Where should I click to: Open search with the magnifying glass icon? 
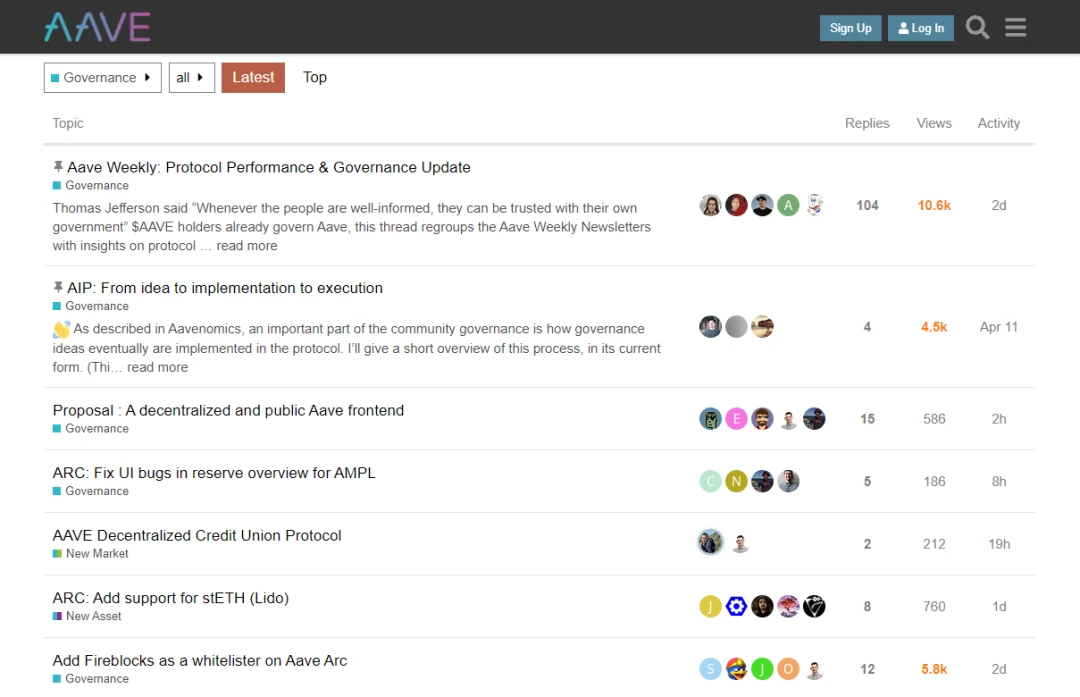click(977, 28)
